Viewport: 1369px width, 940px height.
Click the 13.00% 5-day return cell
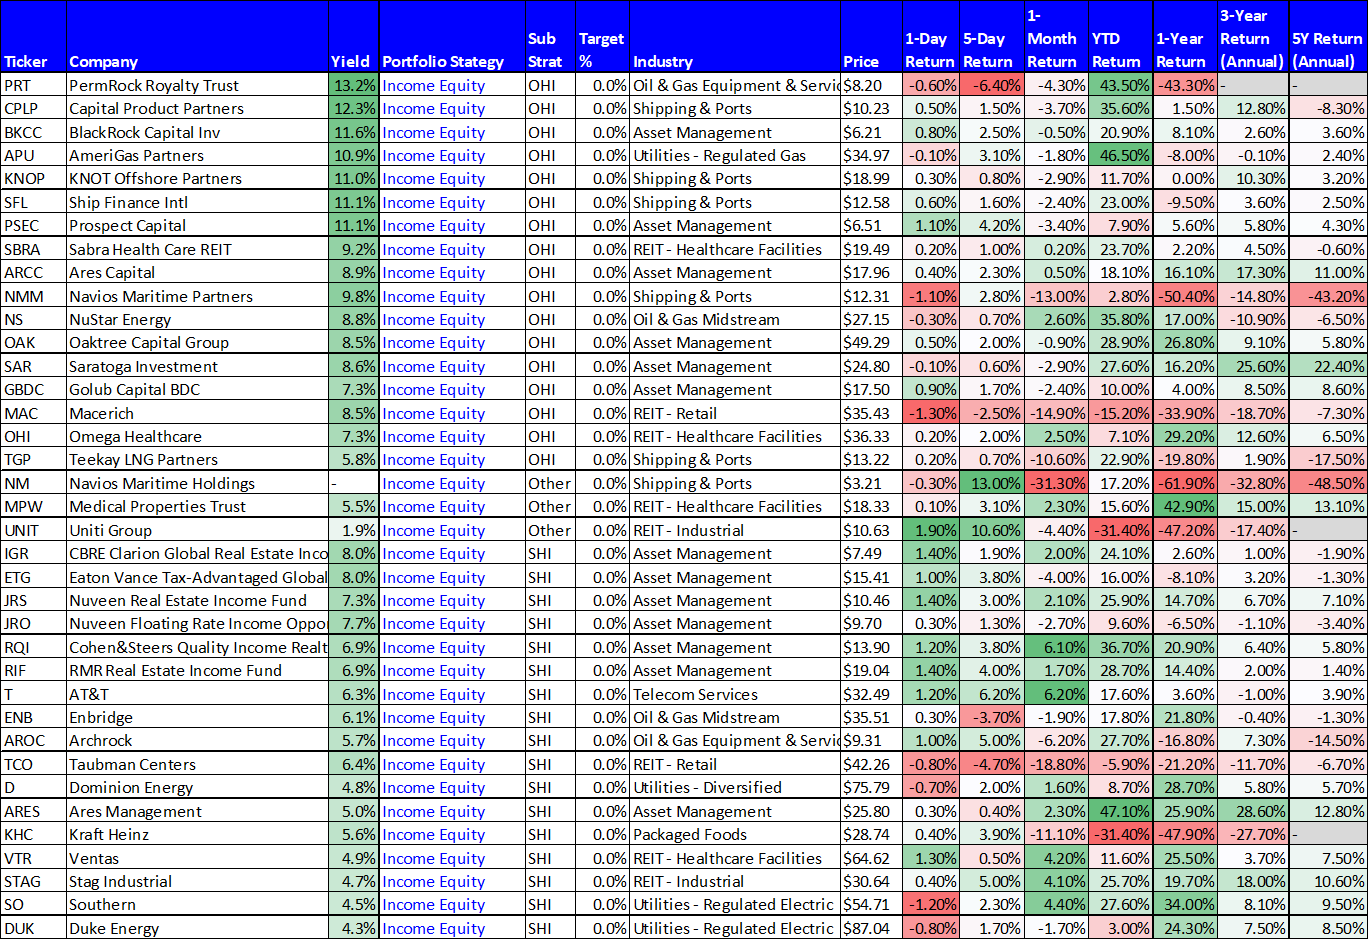point(991,483)
